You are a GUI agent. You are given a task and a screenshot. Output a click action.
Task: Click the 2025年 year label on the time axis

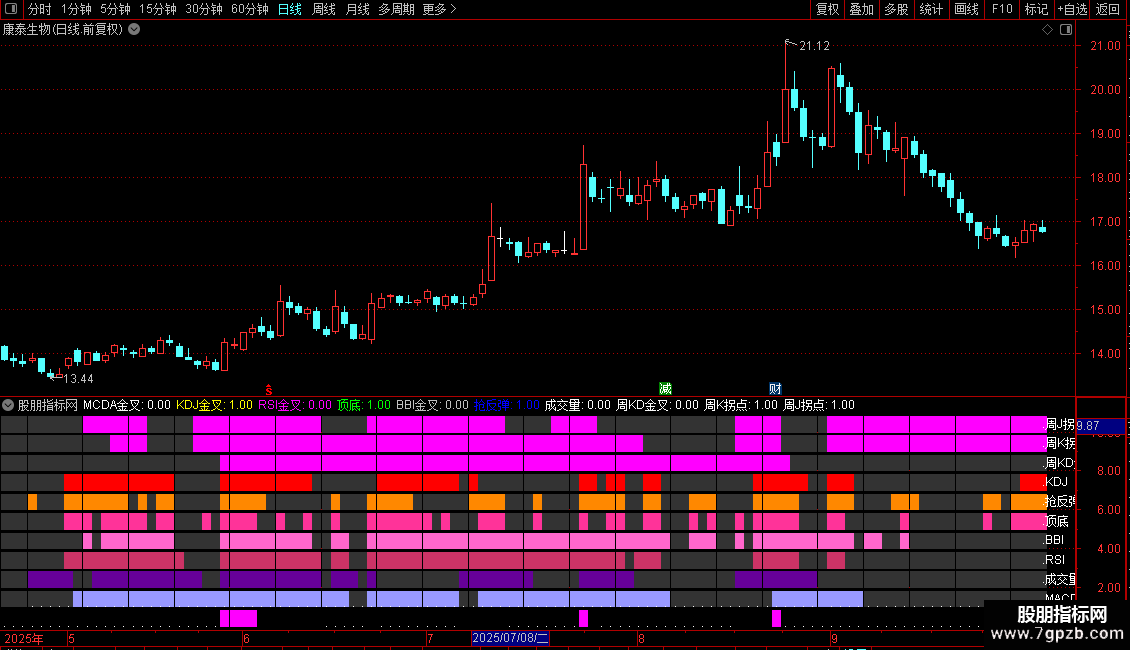click(x=24, y=638)
